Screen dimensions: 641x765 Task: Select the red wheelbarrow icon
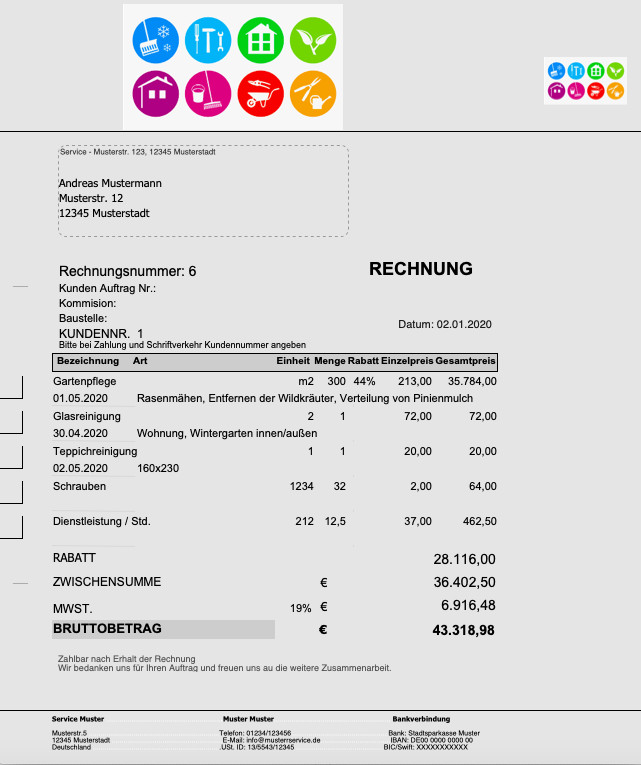point(260,94)
